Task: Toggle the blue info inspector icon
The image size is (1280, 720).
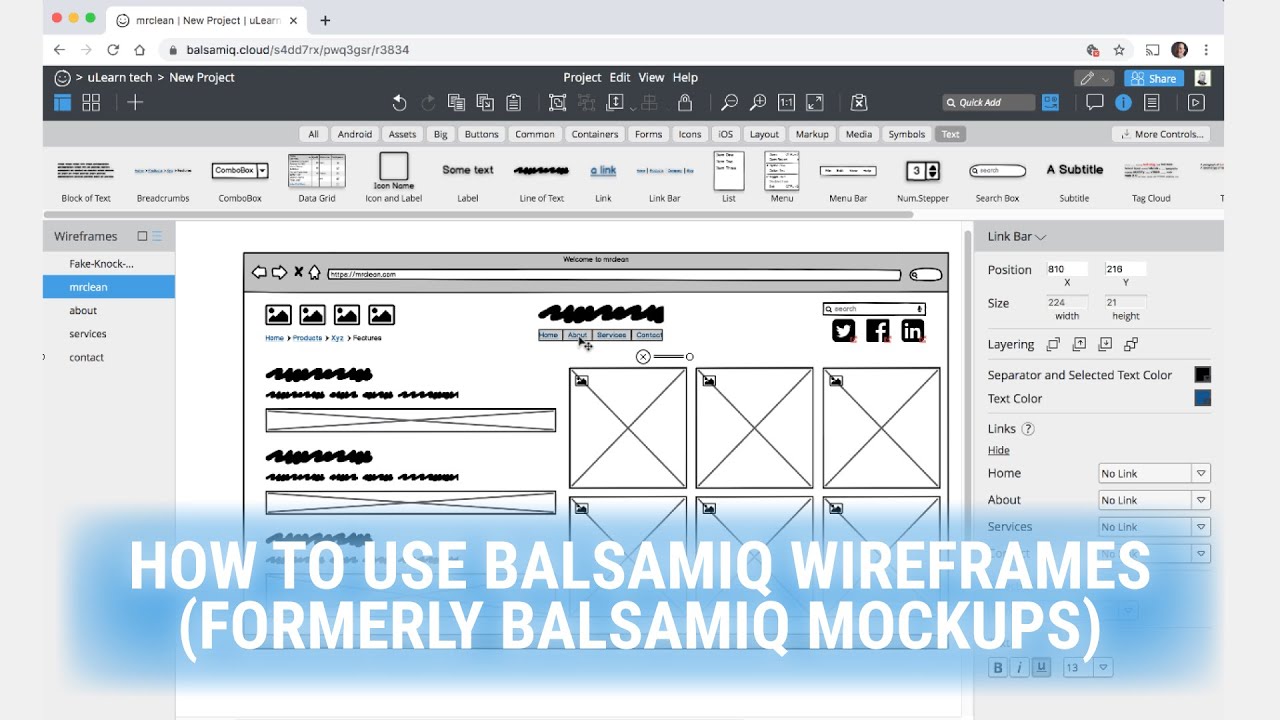Action: (1123, 102)
